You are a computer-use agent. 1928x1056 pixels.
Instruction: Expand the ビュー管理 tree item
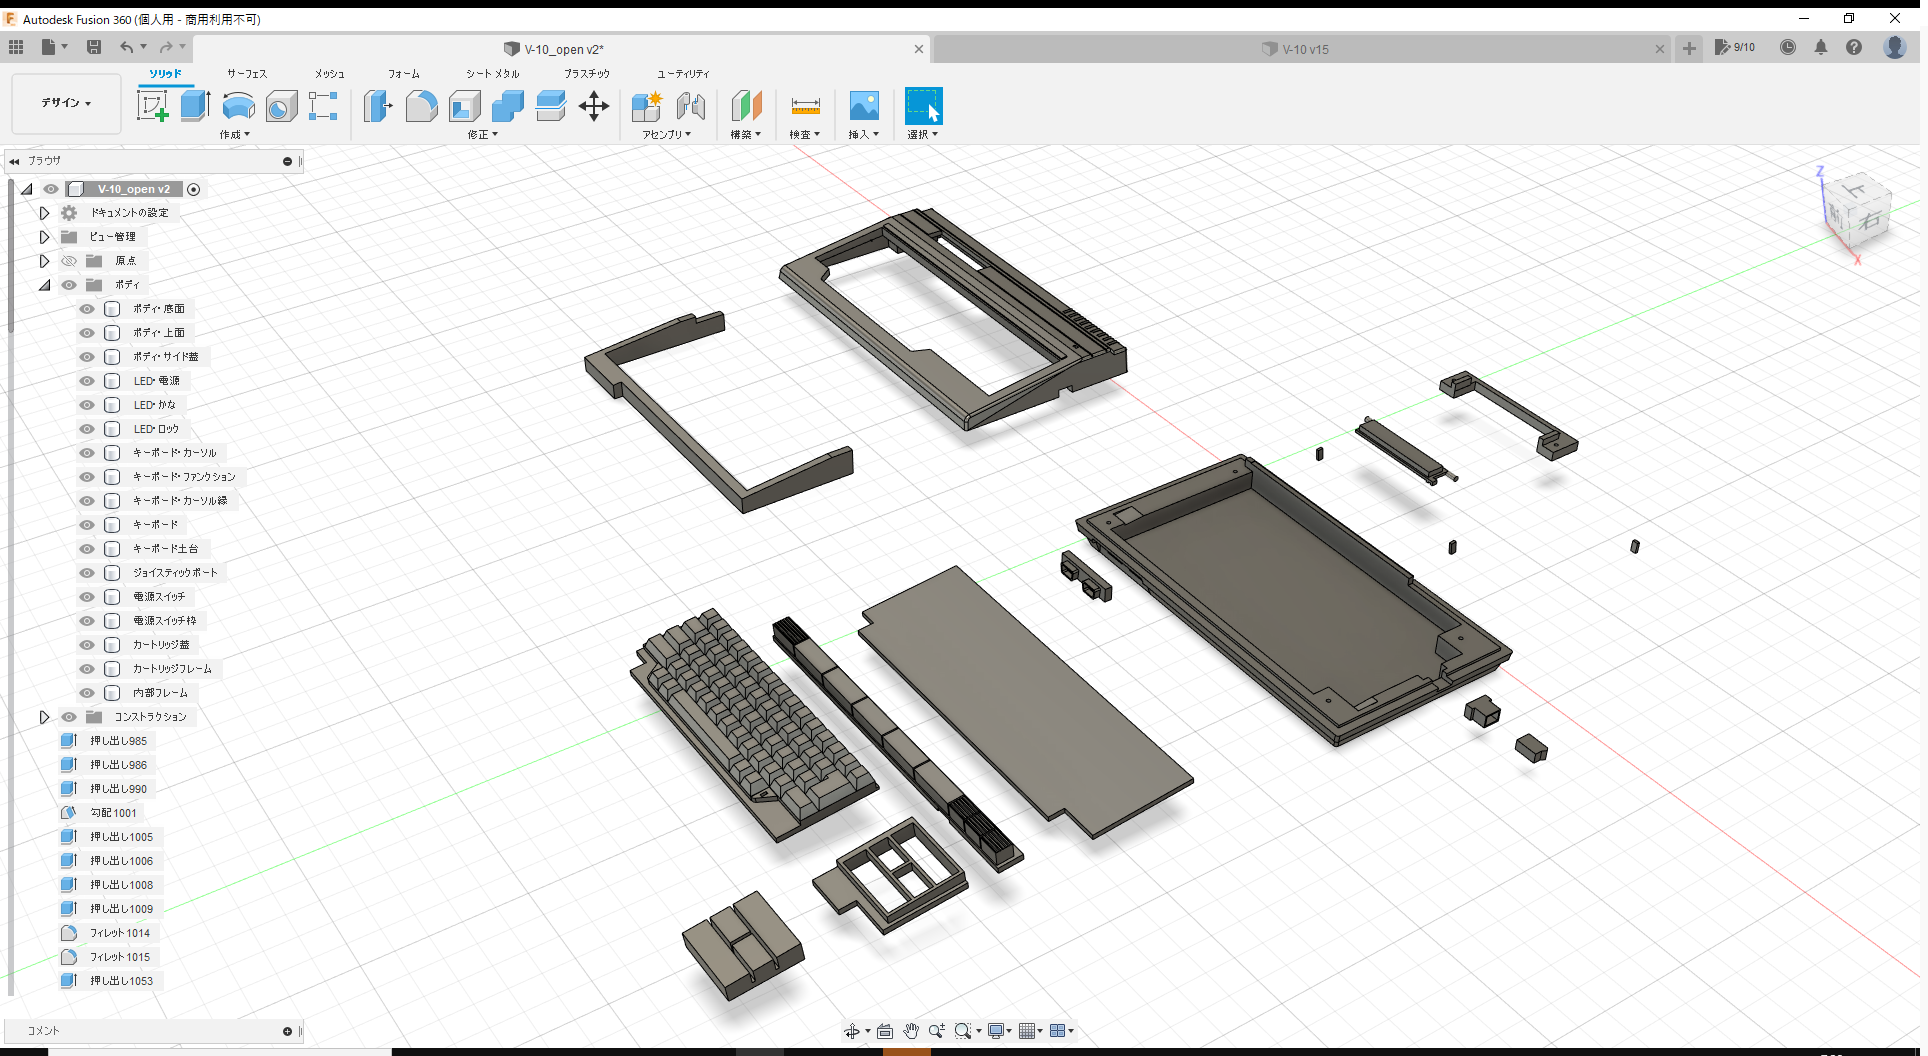click(x=44, y=236)
